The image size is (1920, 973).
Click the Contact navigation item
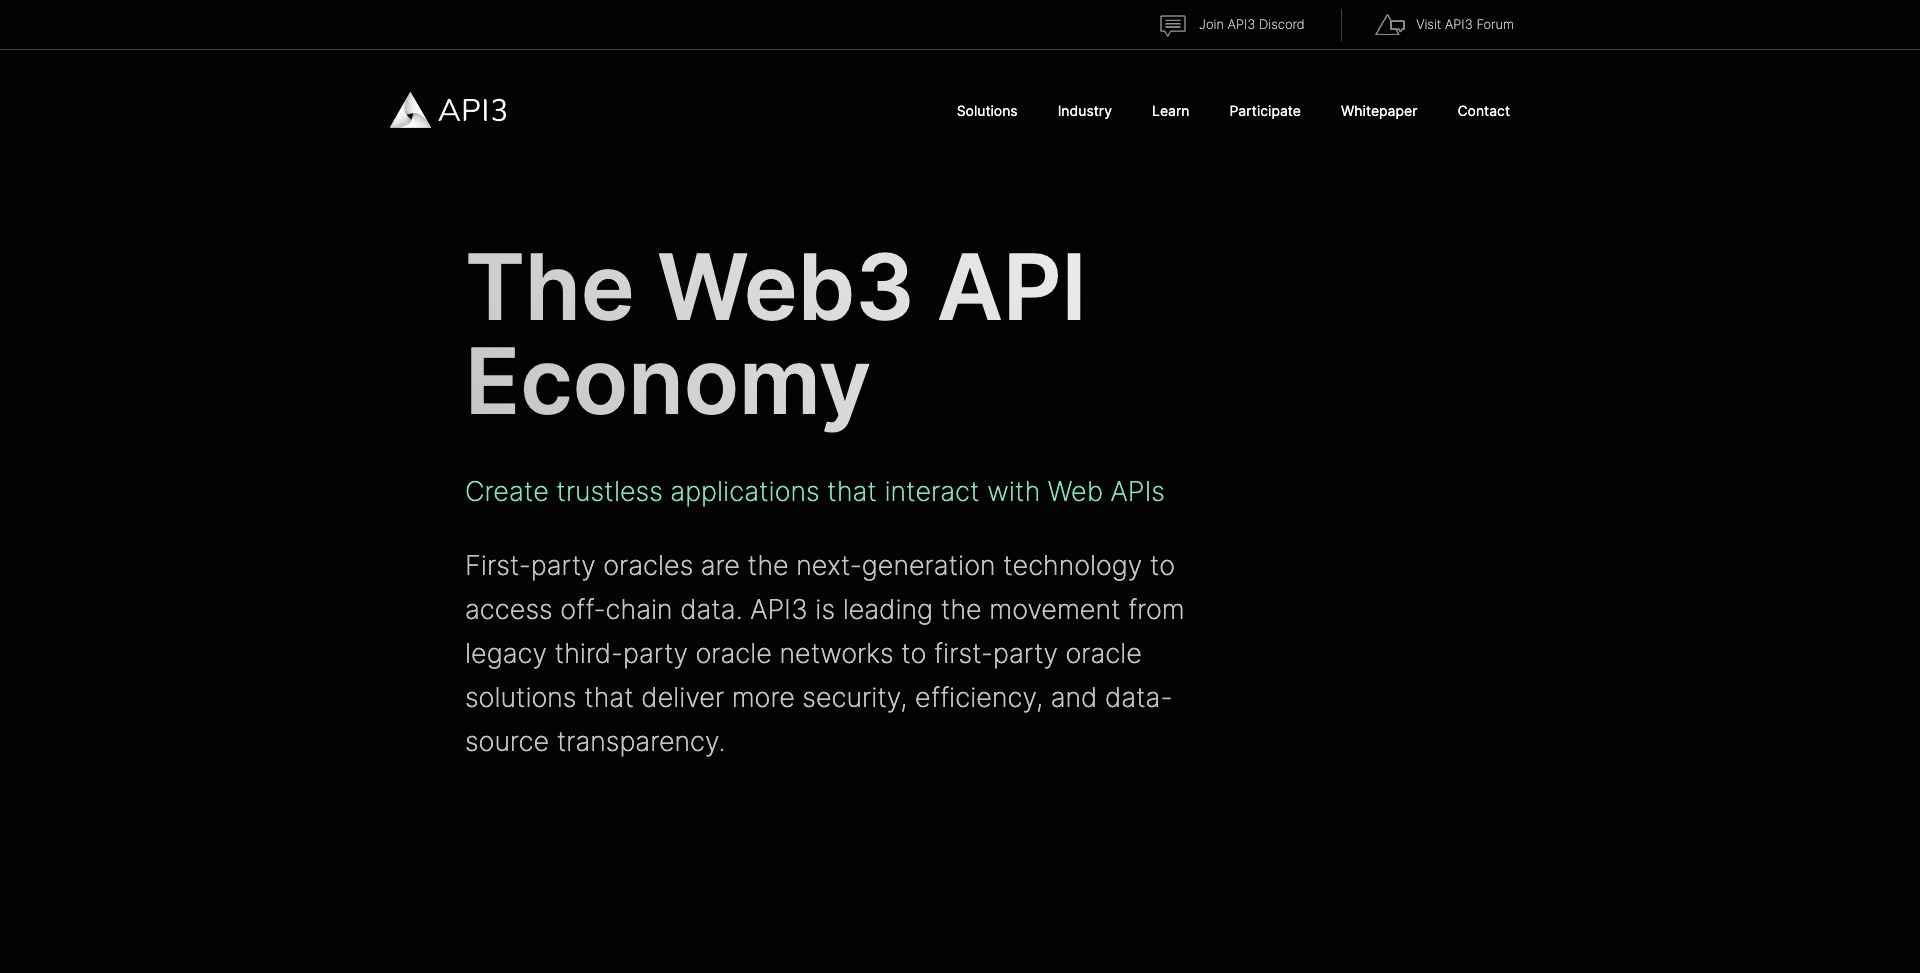(x=1483, y=111)
